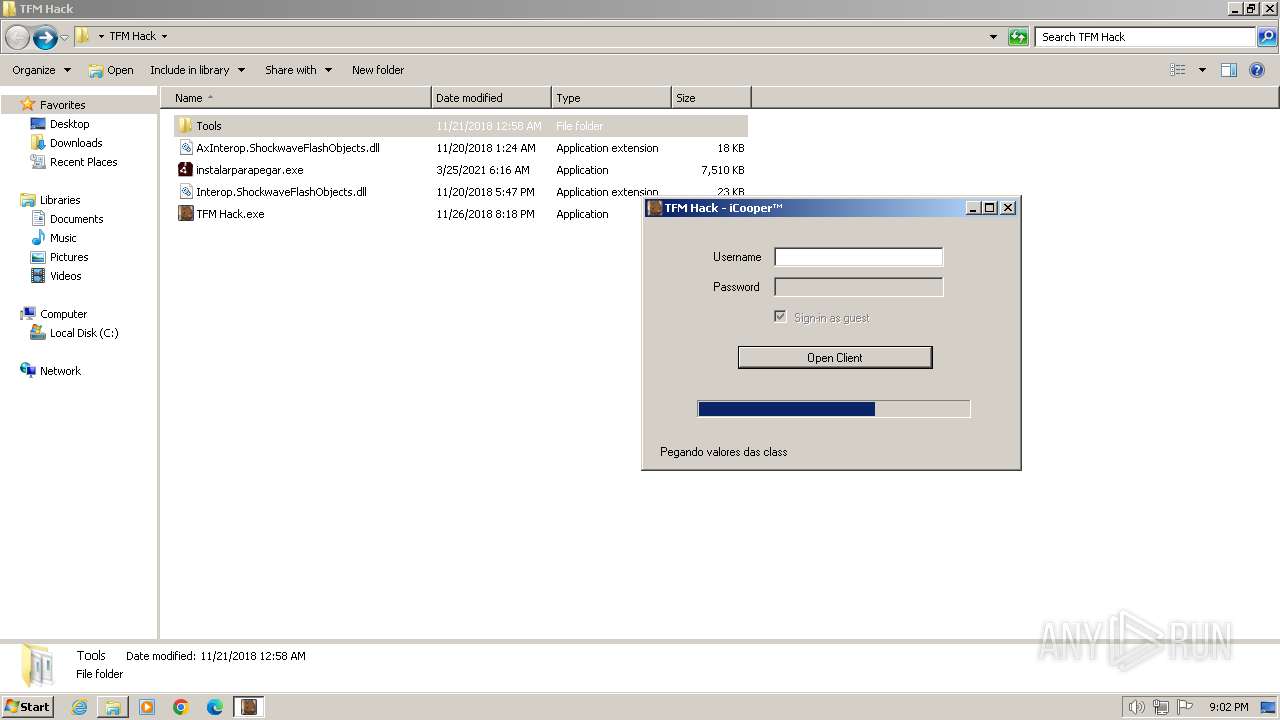Open the media player taskbar icon
This screenshot has height=720, width=1280.
point(147,707)
